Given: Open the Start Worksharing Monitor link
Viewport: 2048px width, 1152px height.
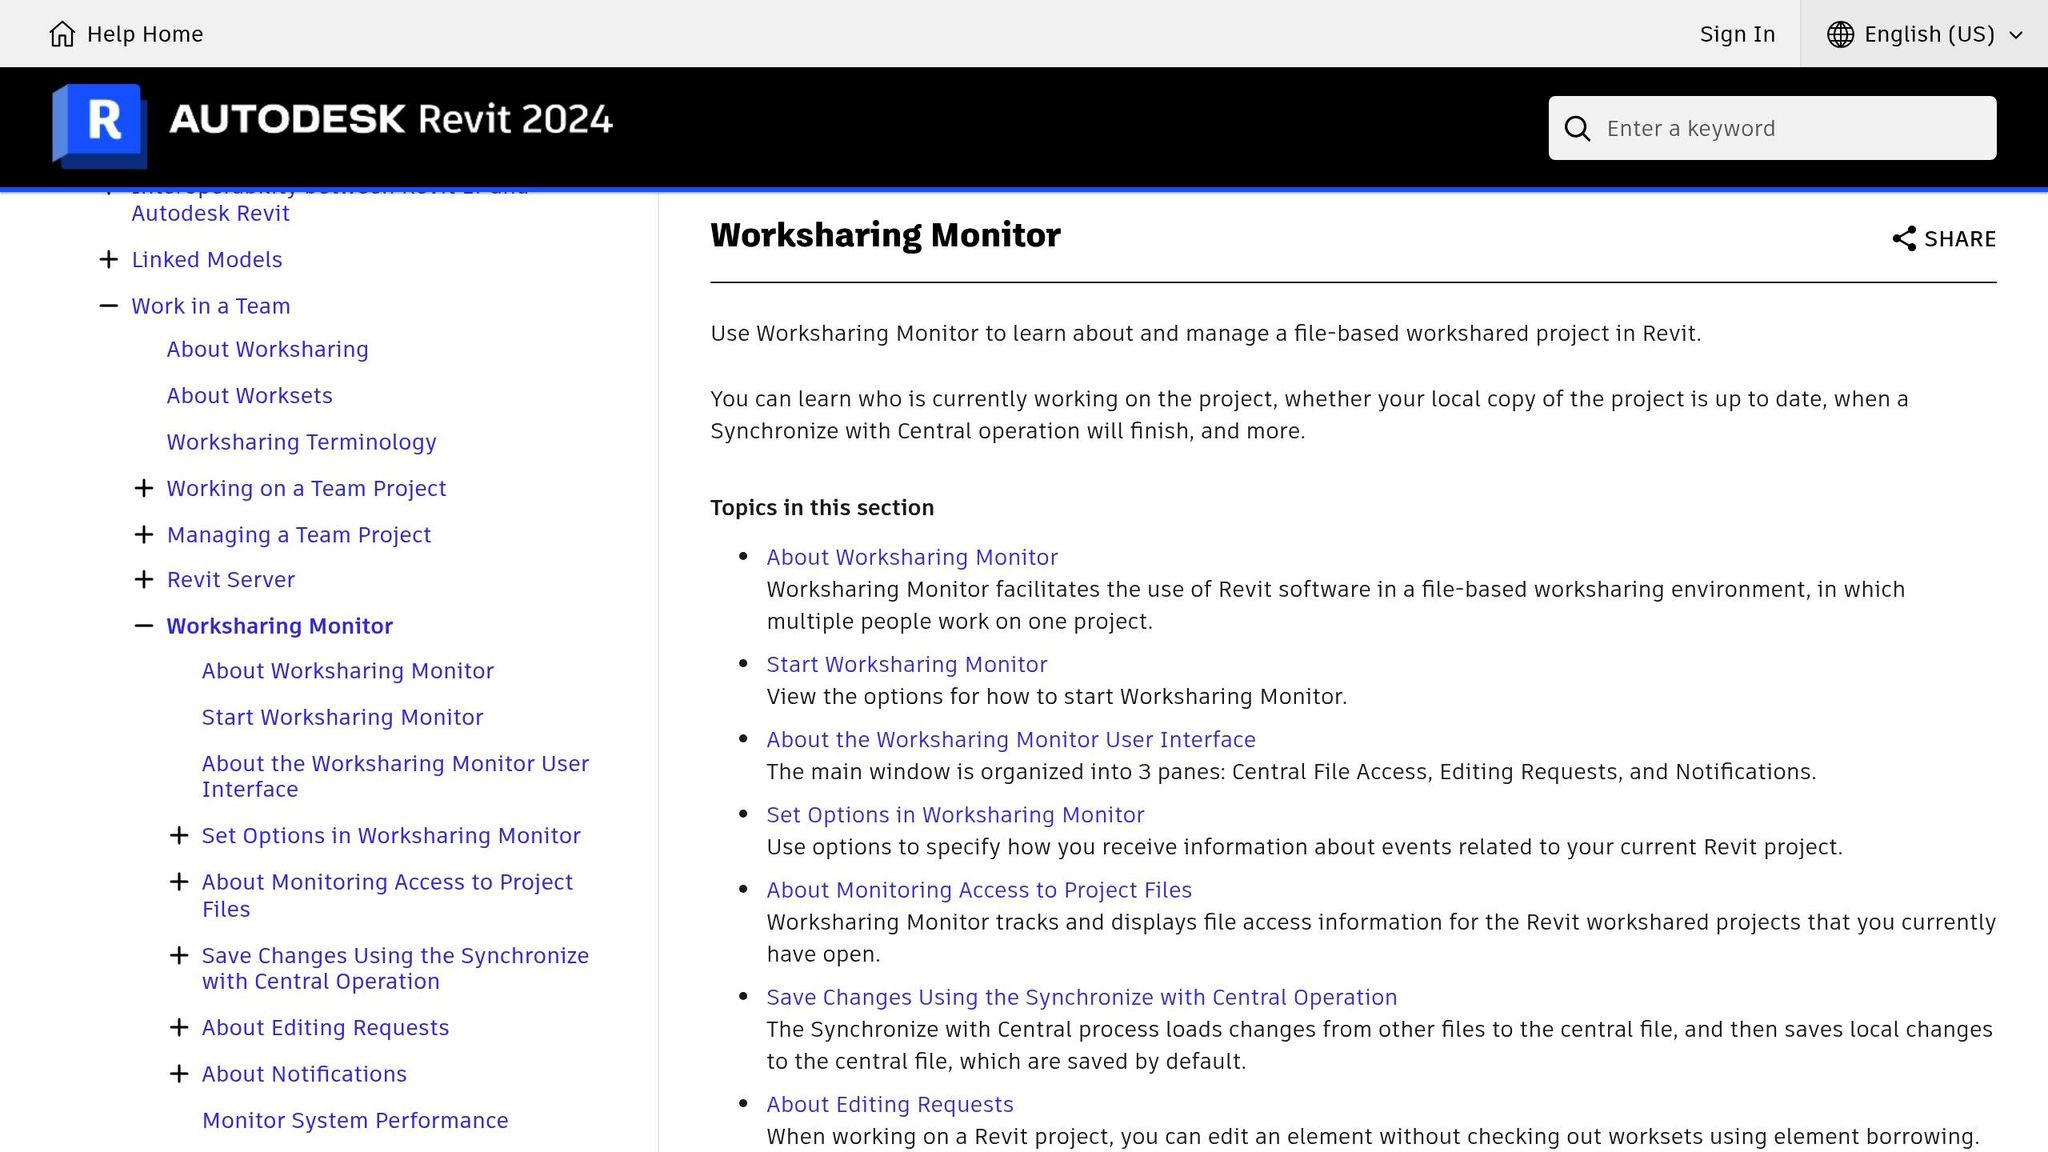Looking at the screenshot, I should coord(906,664).
